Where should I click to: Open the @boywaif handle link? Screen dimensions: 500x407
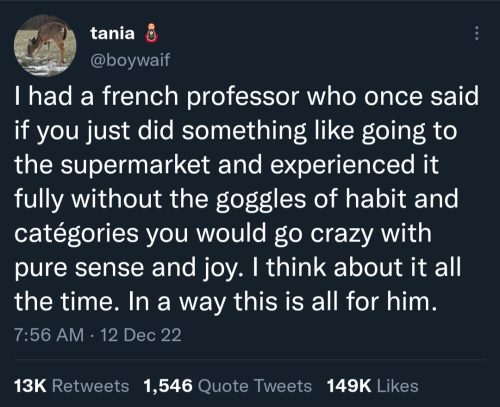pos(130,60)
